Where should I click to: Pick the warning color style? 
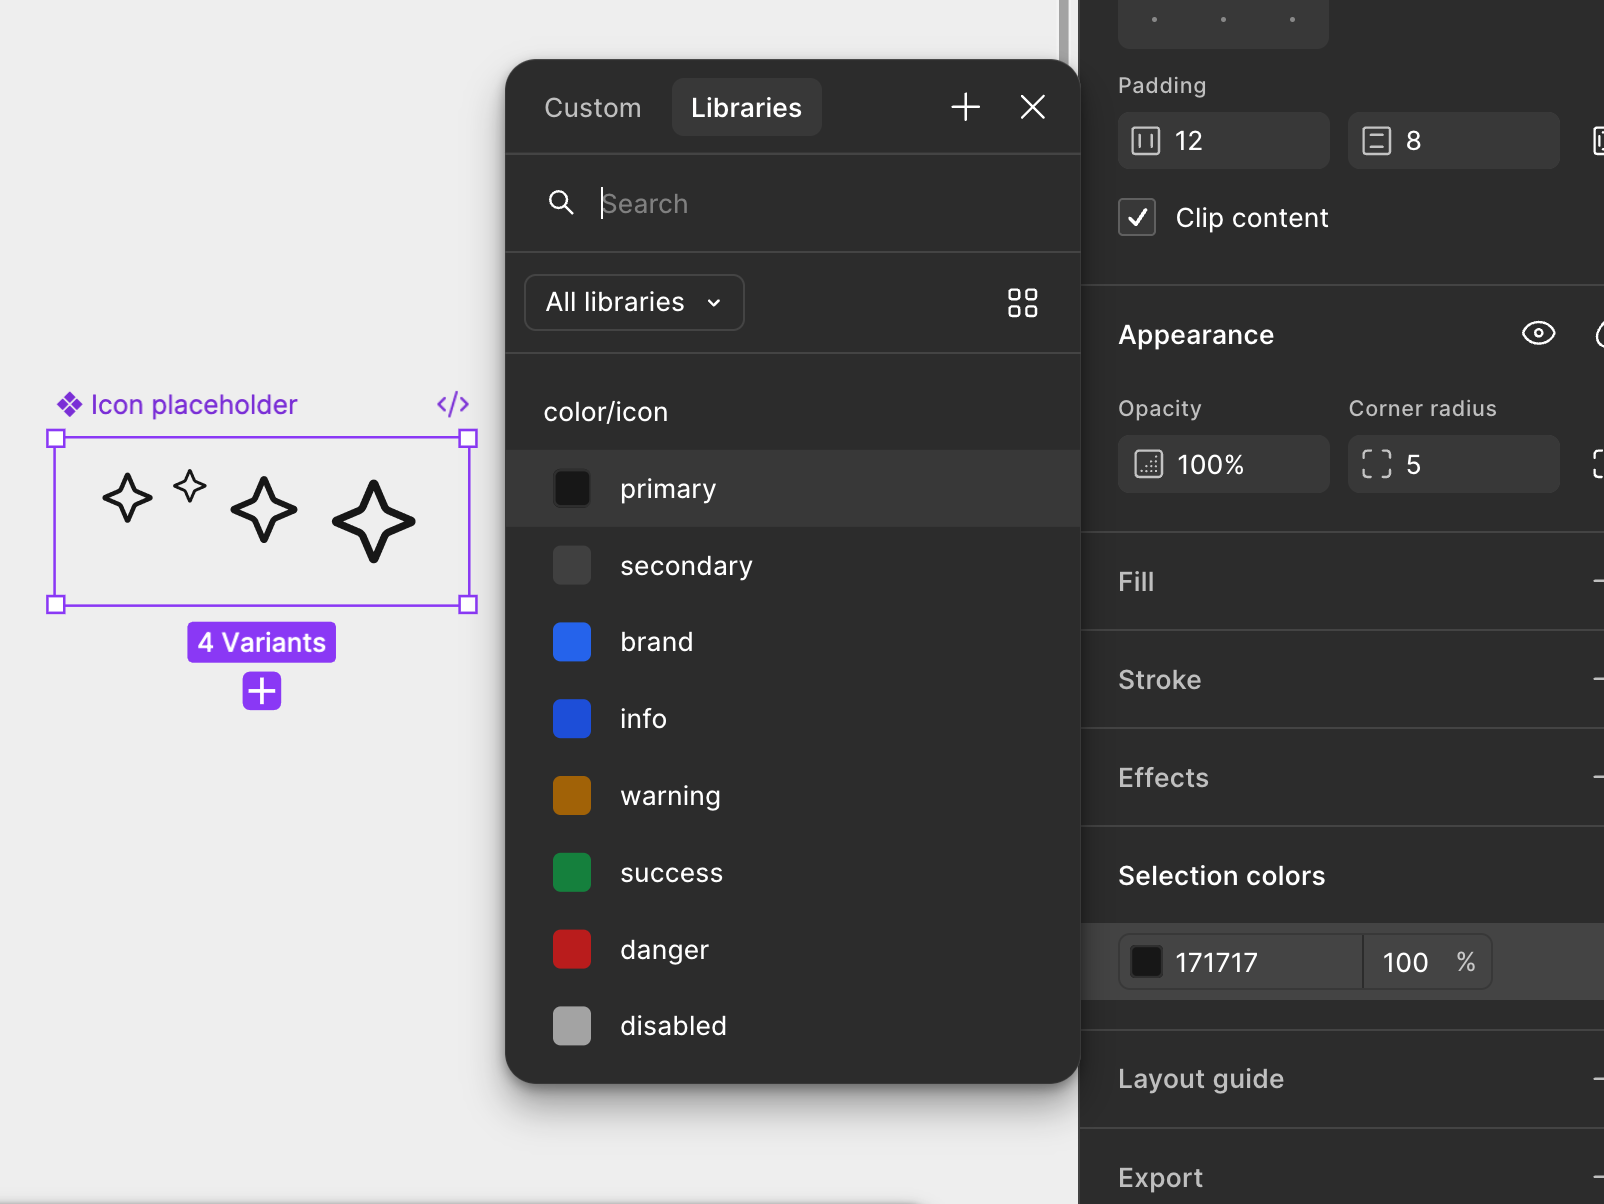click(x=793, y=796)
